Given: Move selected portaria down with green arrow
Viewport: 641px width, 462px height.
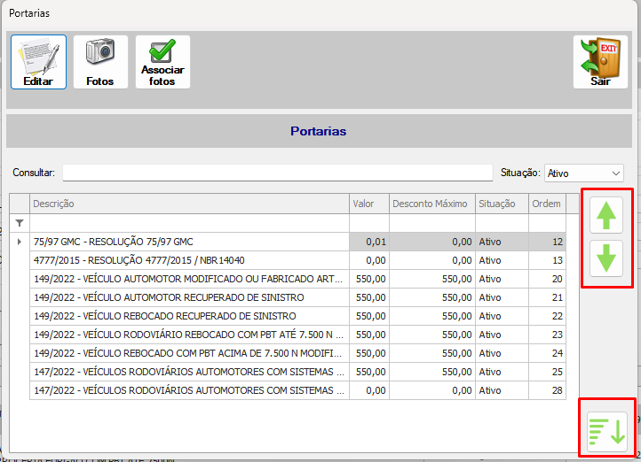Looking at the screenshot, I should point(606,258).
